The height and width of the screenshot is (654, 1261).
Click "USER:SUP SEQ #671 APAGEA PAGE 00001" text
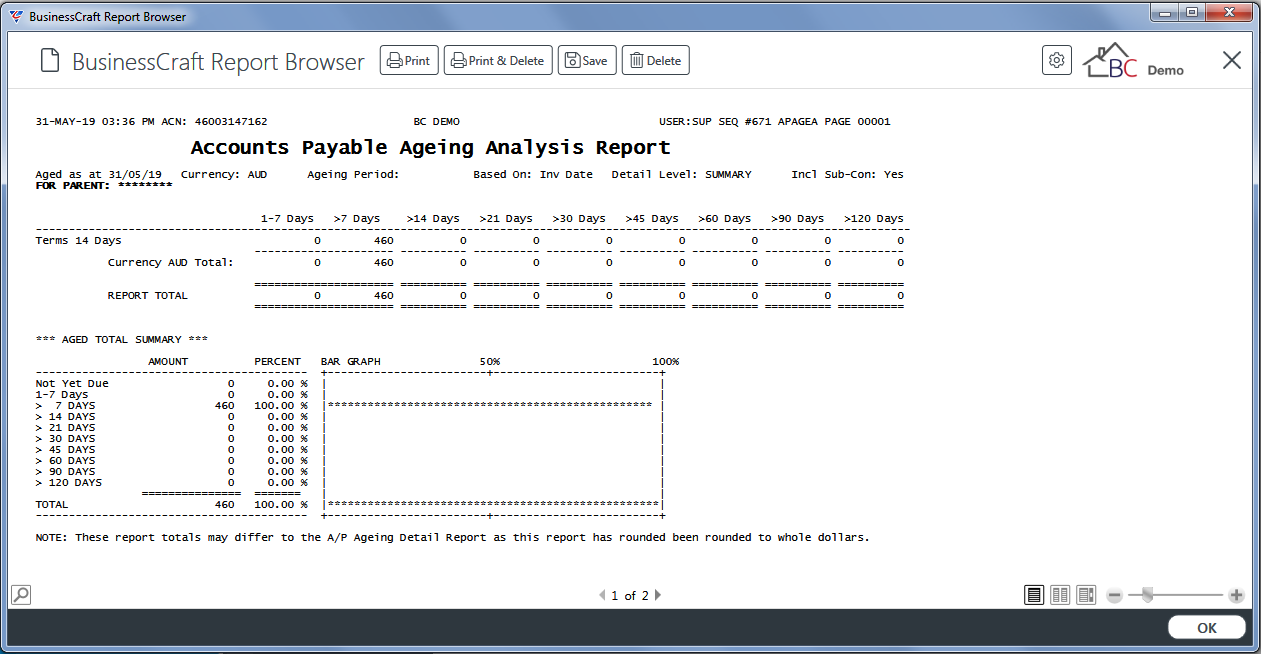click(775, 122)
